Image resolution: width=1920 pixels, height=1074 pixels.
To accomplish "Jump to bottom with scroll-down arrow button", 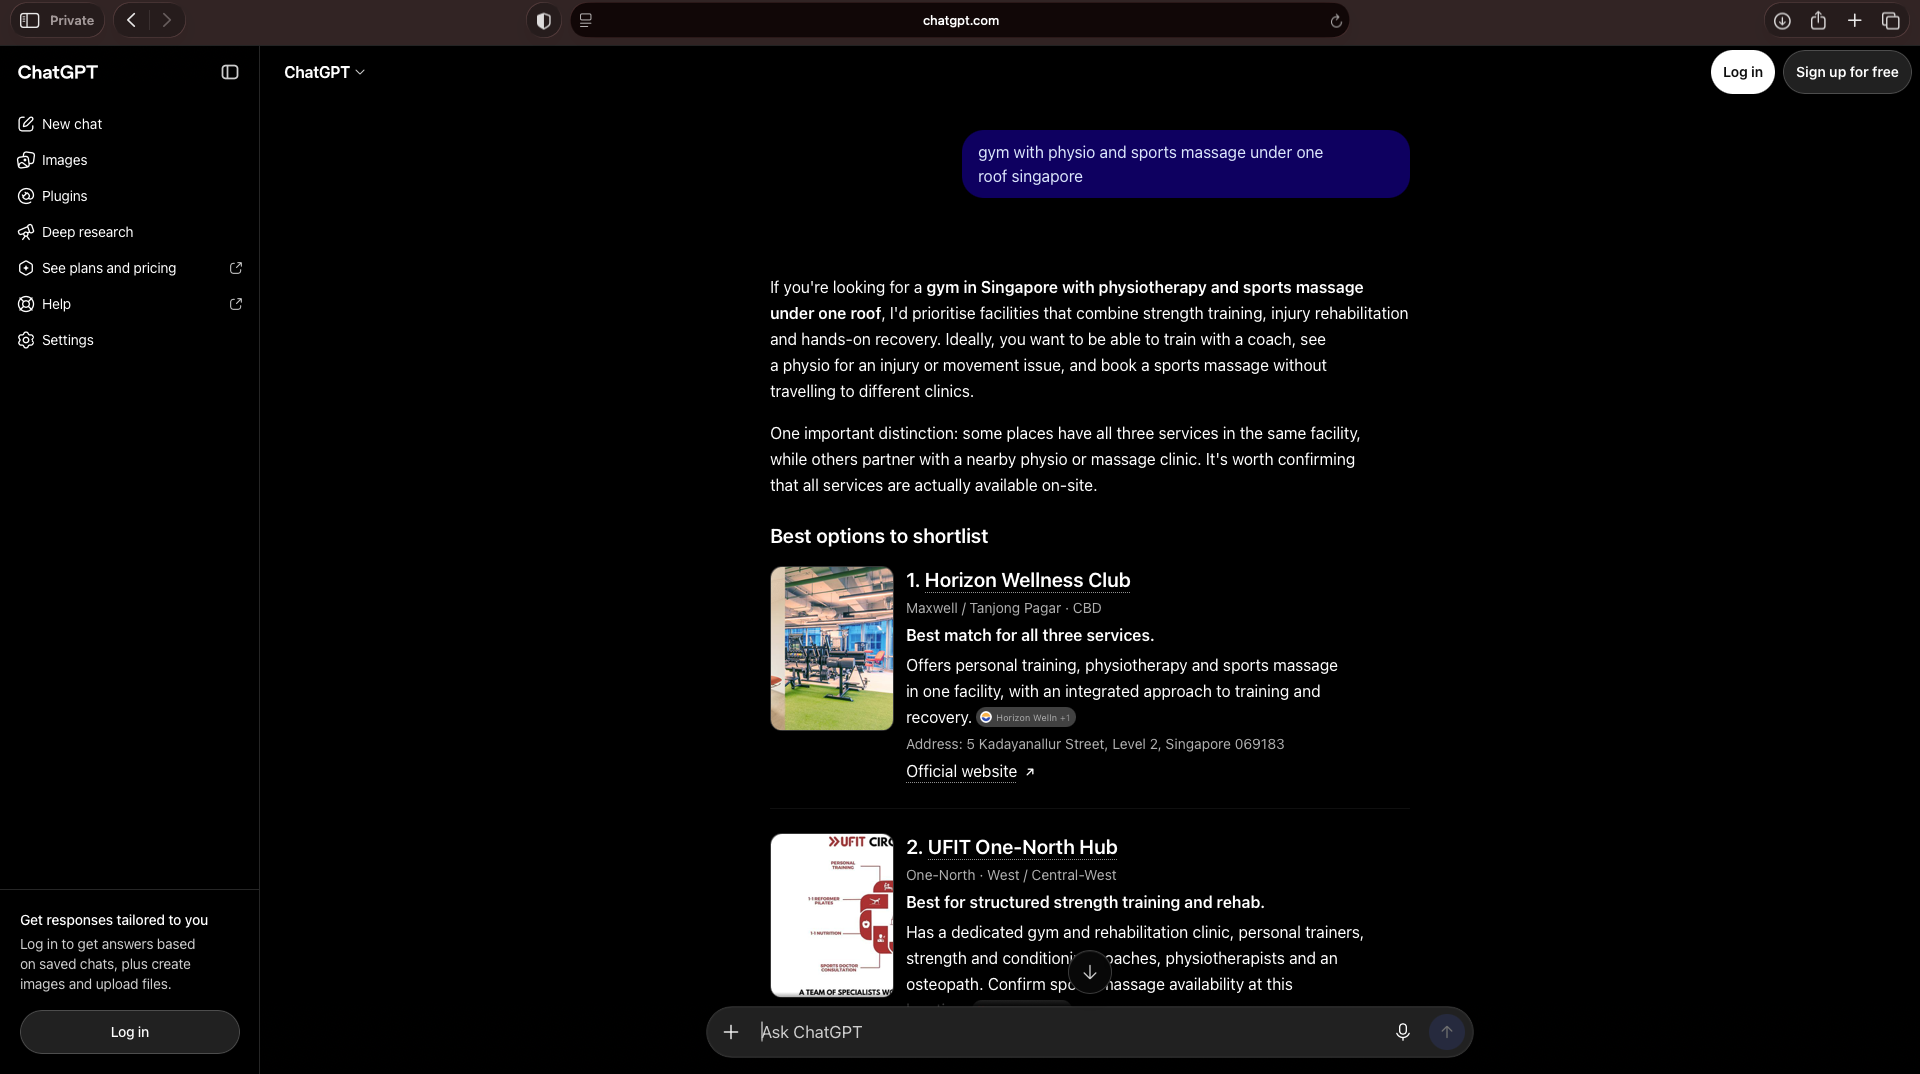I will (x=1089, y=972).
